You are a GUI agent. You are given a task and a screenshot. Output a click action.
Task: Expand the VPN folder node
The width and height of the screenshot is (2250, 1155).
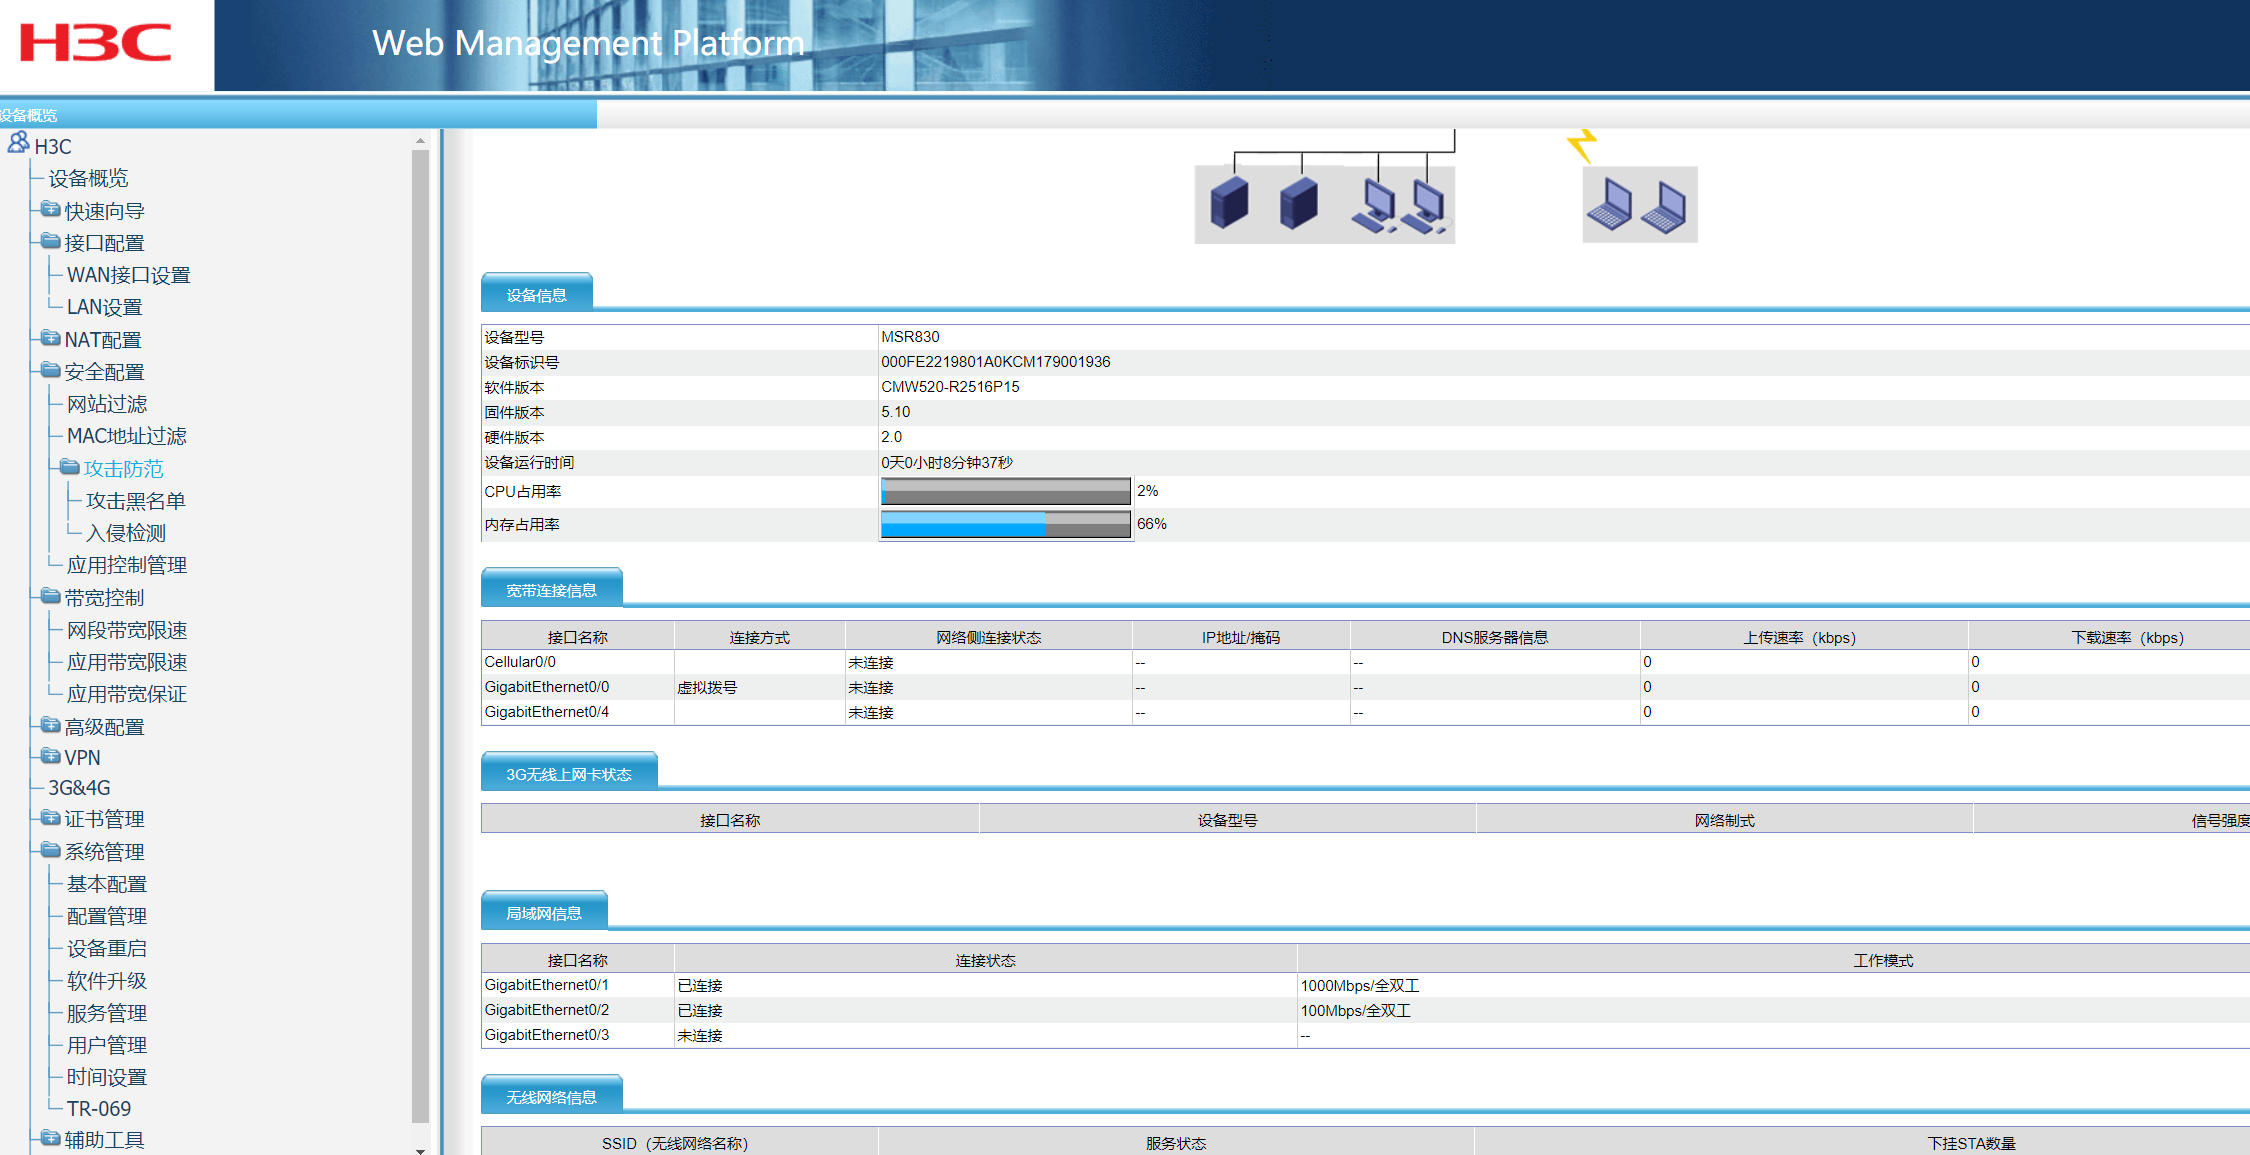(x=50, y=756)
